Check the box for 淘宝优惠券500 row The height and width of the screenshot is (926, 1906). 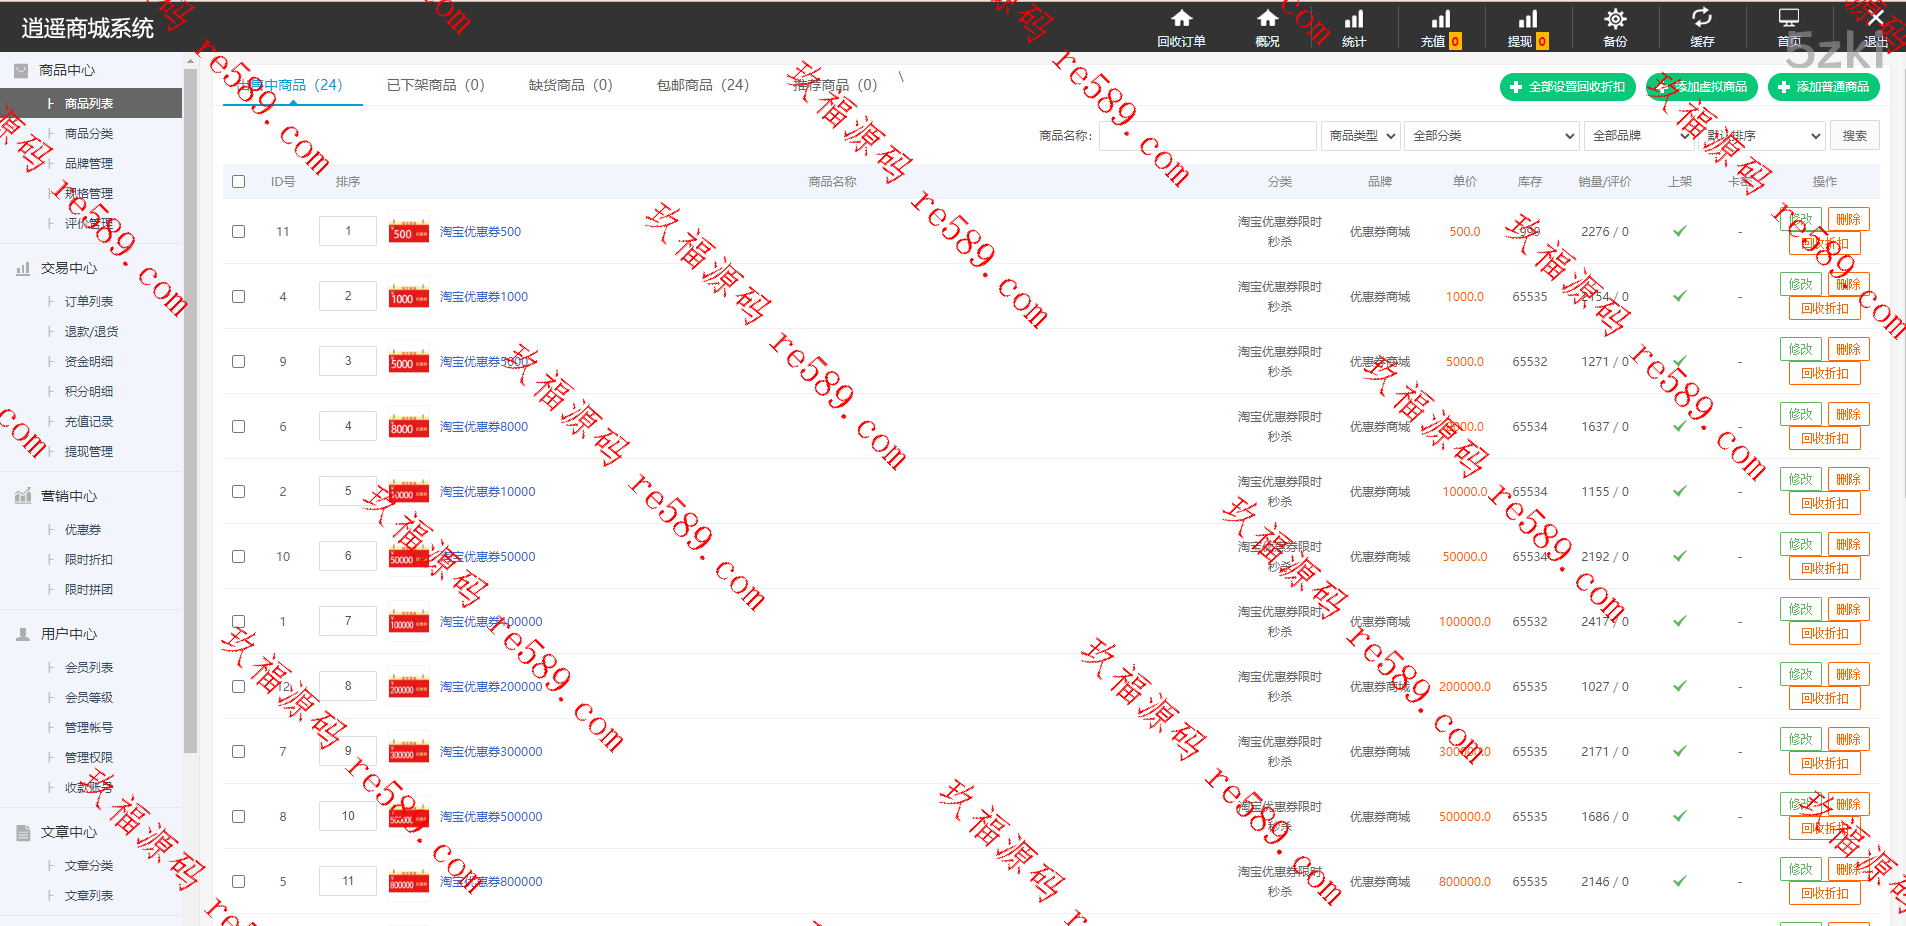pyautogui.click(x=238, y=232)
